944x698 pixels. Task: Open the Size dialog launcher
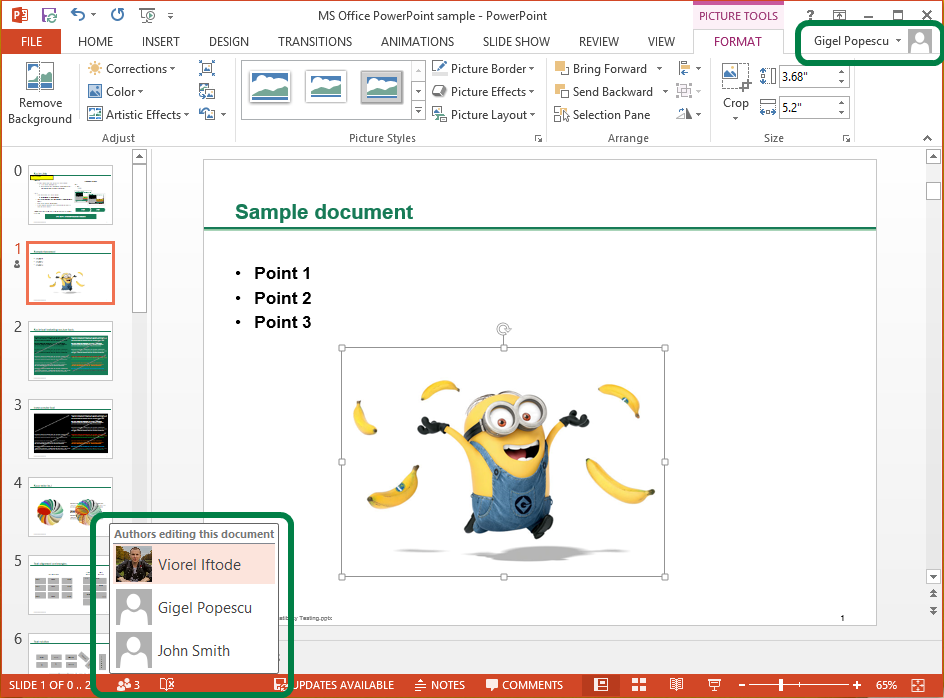(846, 139)
